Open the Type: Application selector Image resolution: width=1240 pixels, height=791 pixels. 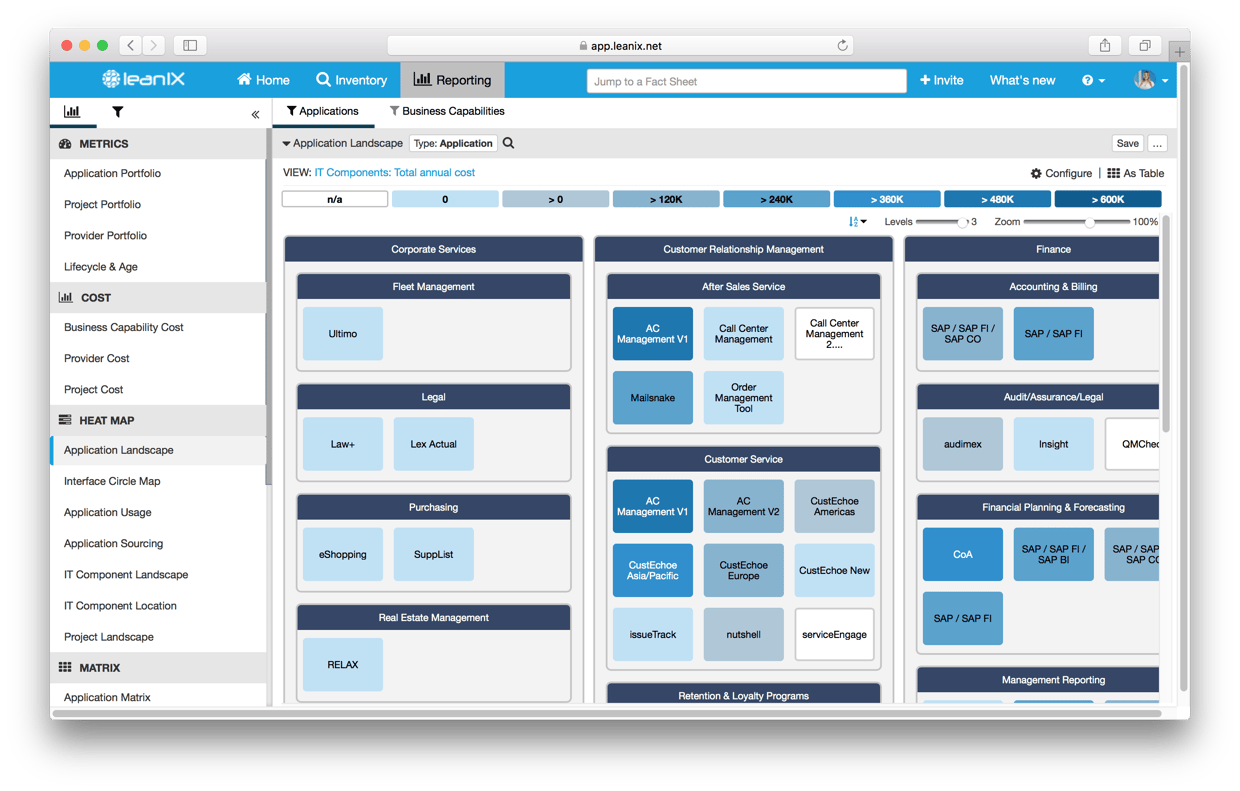(x=452, y=143)
